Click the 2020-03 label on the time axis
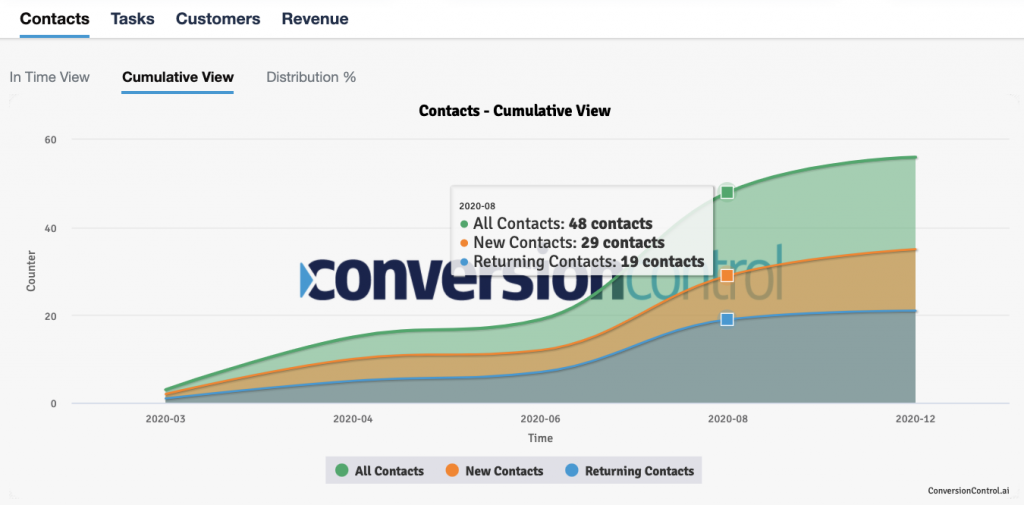 click(166, 420)
